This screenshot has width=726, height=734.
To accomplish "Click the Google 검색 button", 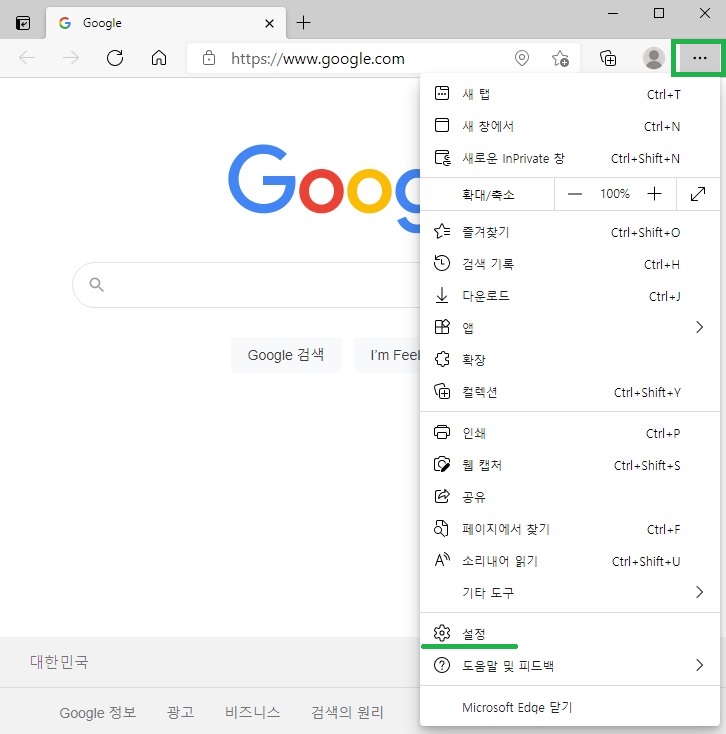I will (x=286, y=355).
